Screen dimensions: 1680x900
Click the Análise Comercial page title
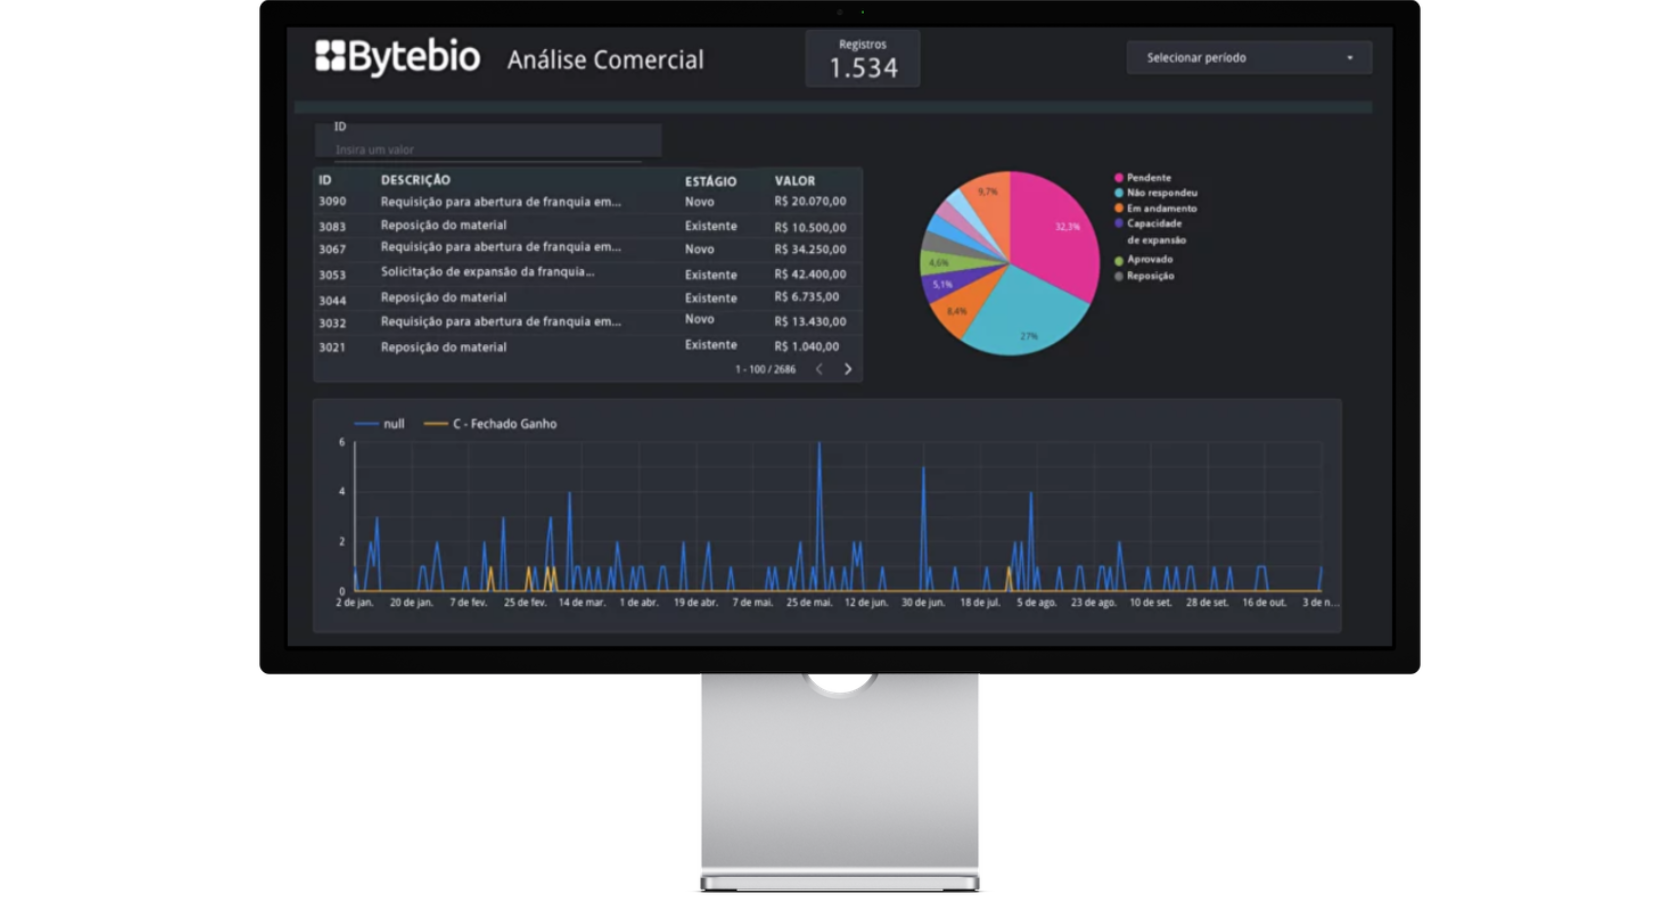pyautogui.click(x=605, y=60)
